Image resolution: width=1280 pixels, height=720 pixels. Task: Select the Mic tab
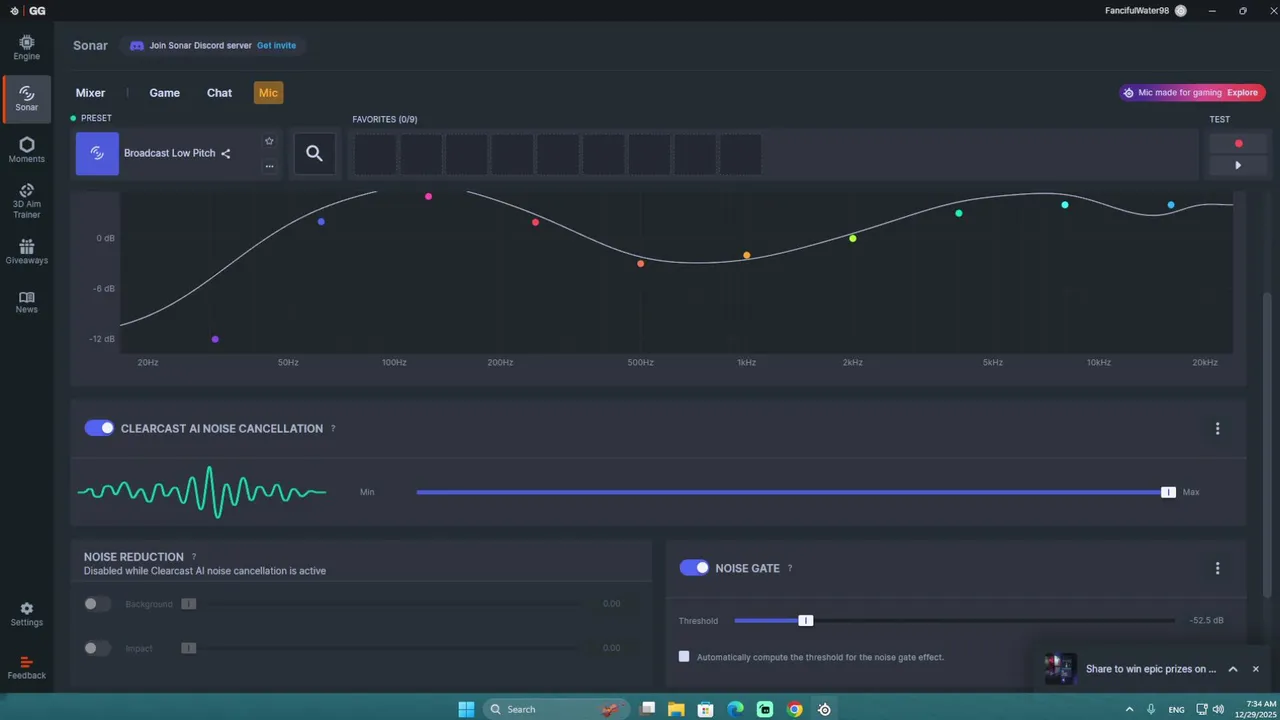coord(268,93)
